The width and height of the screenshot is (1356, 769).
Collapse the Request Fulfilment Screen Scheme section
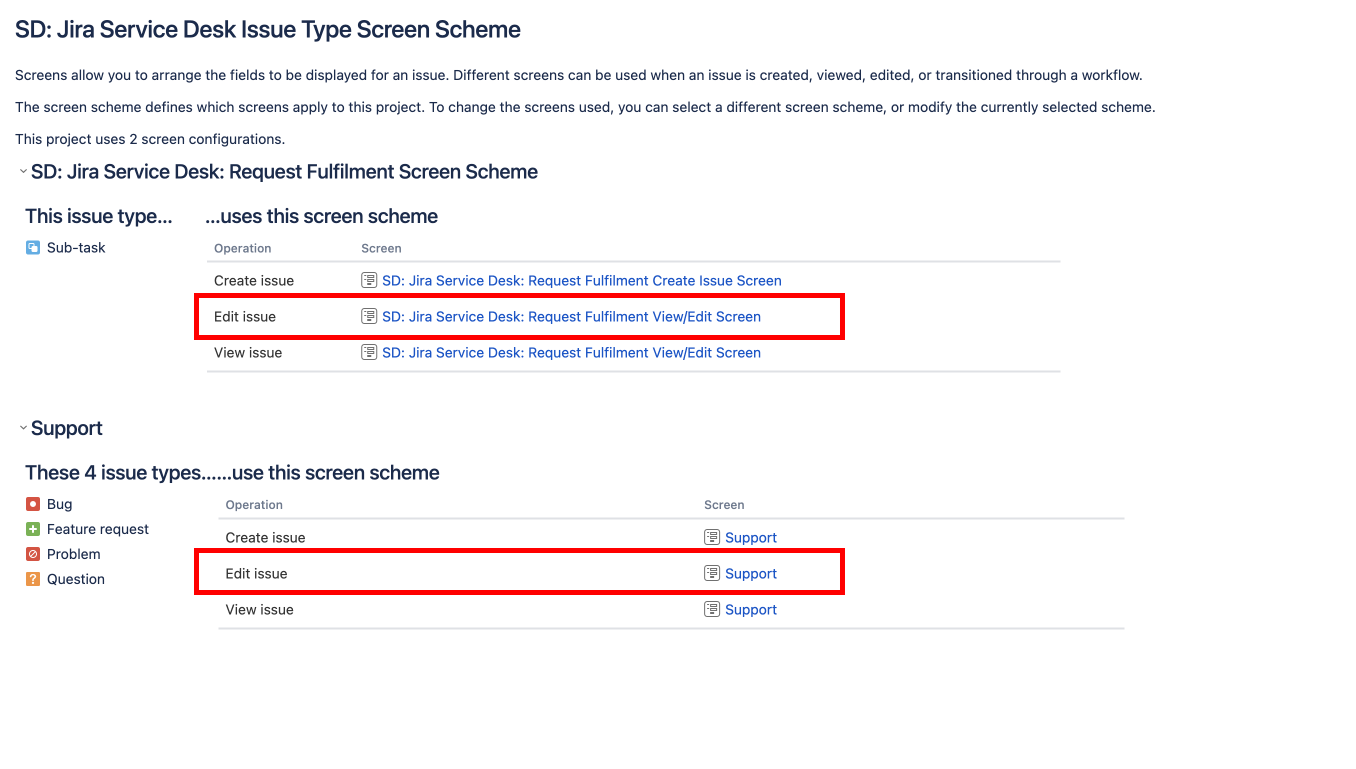(x=22, y=172)
